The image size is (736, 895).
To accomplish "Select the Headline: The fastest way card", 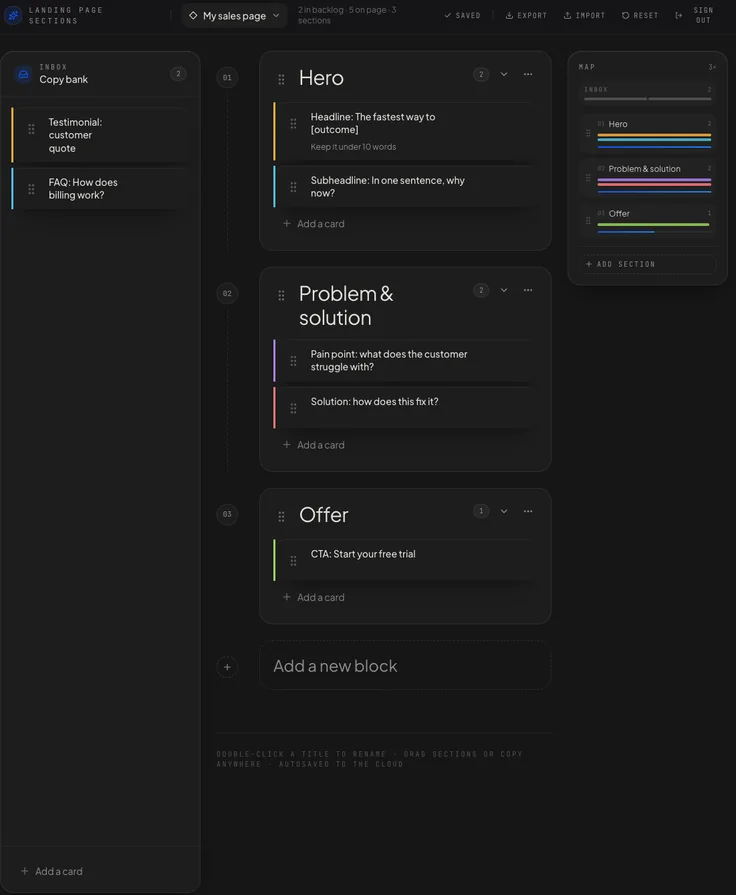I will click(405, 132).
